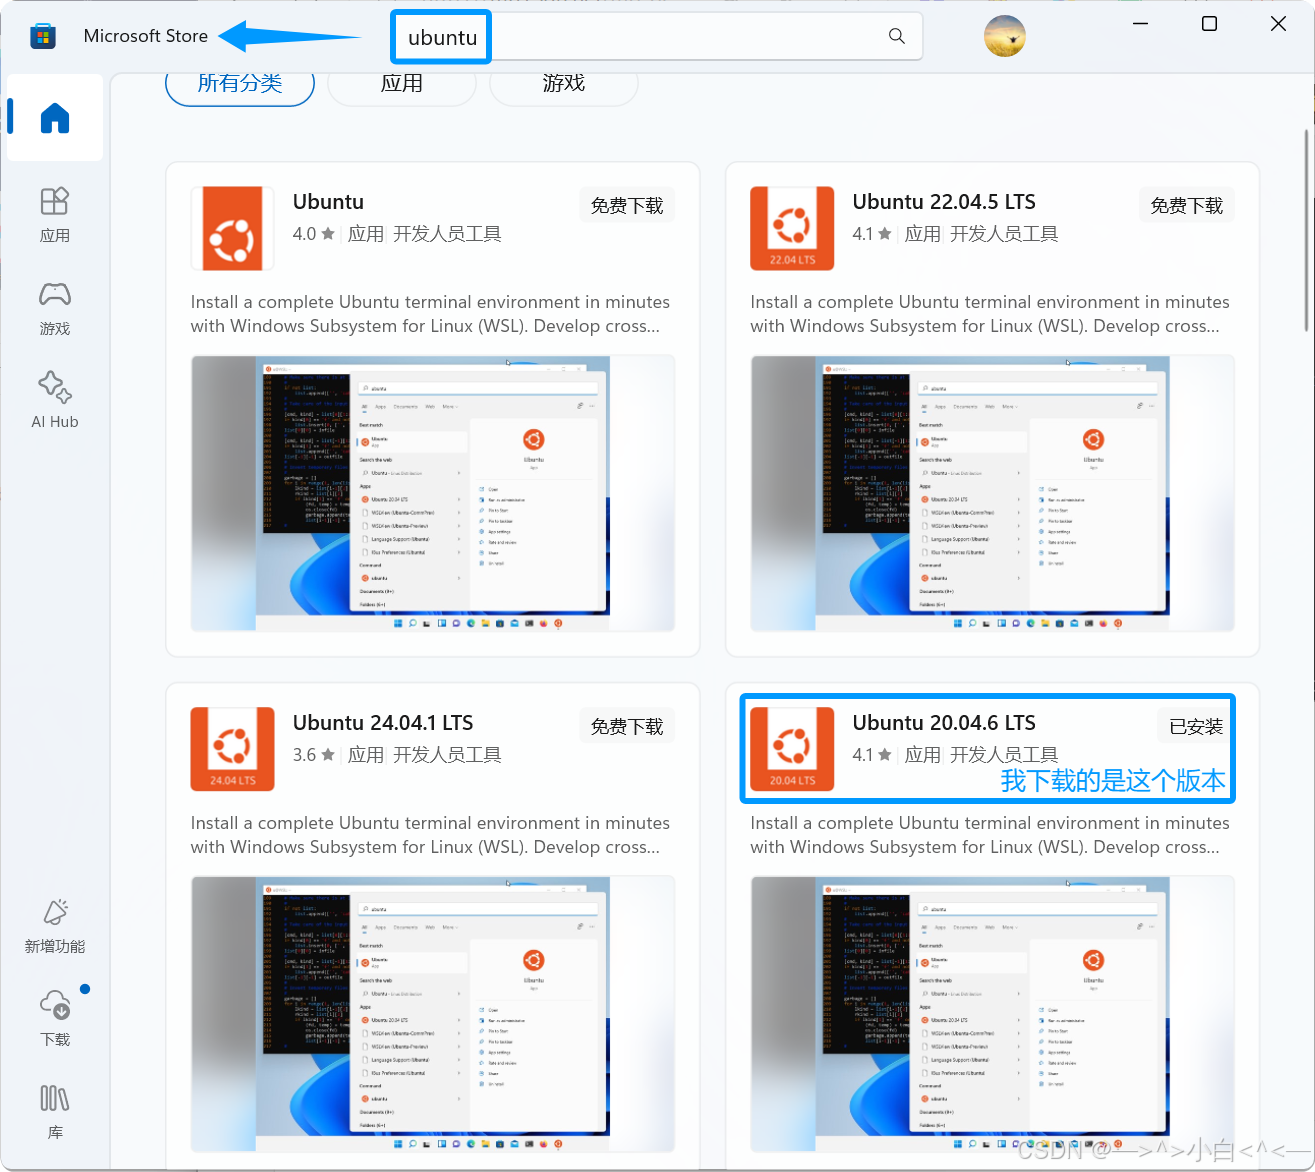Image resolution: width=1315 pixels, height=1172 pixels.
Task: Open AI Hub from the sidebar
Action: [55, 400]
